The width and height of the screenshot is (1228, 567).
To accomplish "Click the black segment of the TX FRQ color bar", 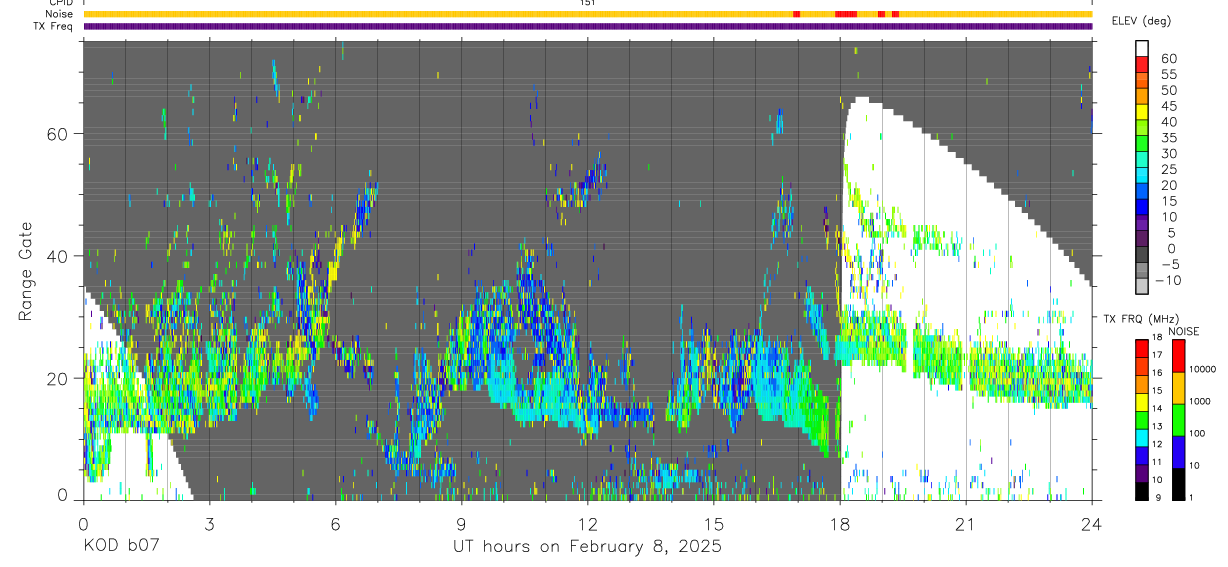I will 1141,491.
